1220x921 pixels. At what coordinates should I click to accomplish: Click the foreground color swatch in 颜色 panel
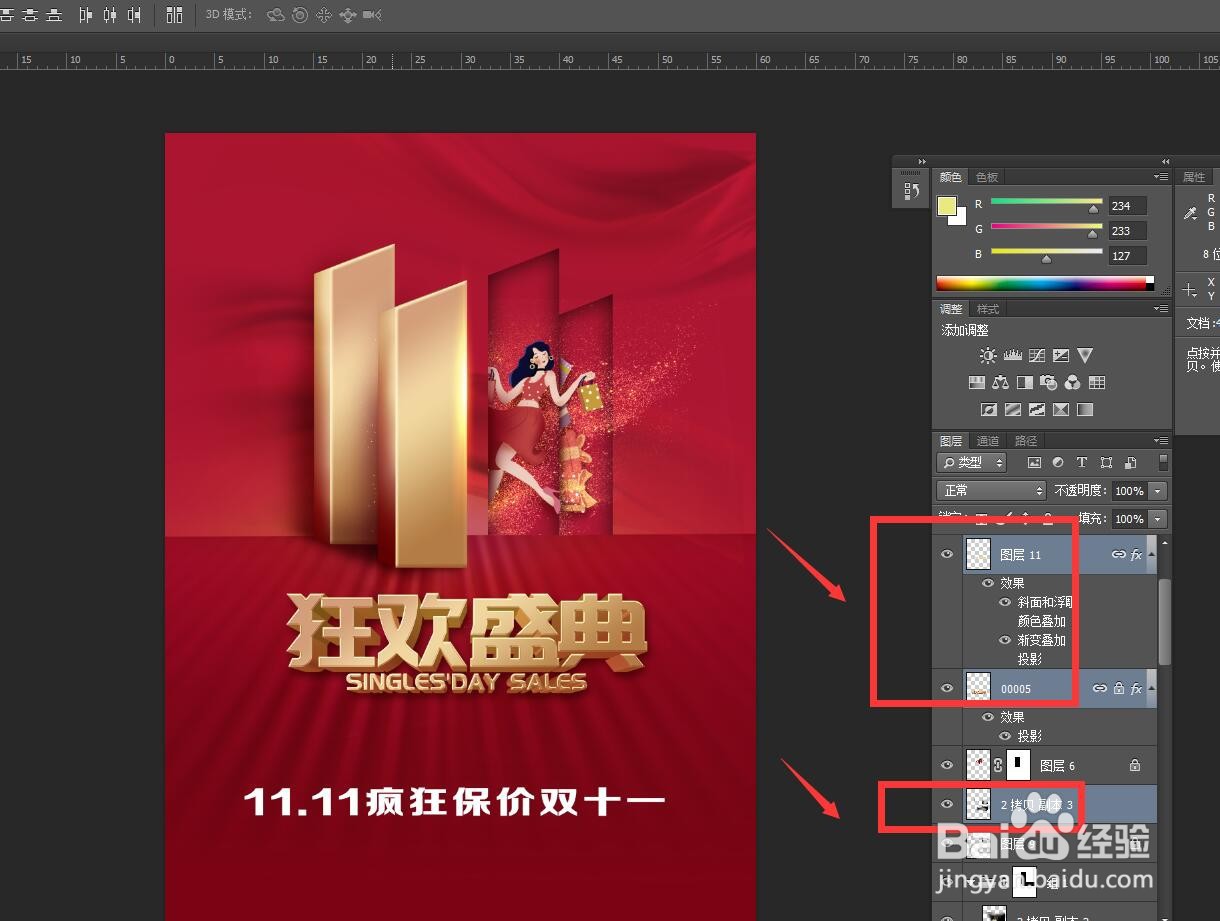tap(947, 205)
